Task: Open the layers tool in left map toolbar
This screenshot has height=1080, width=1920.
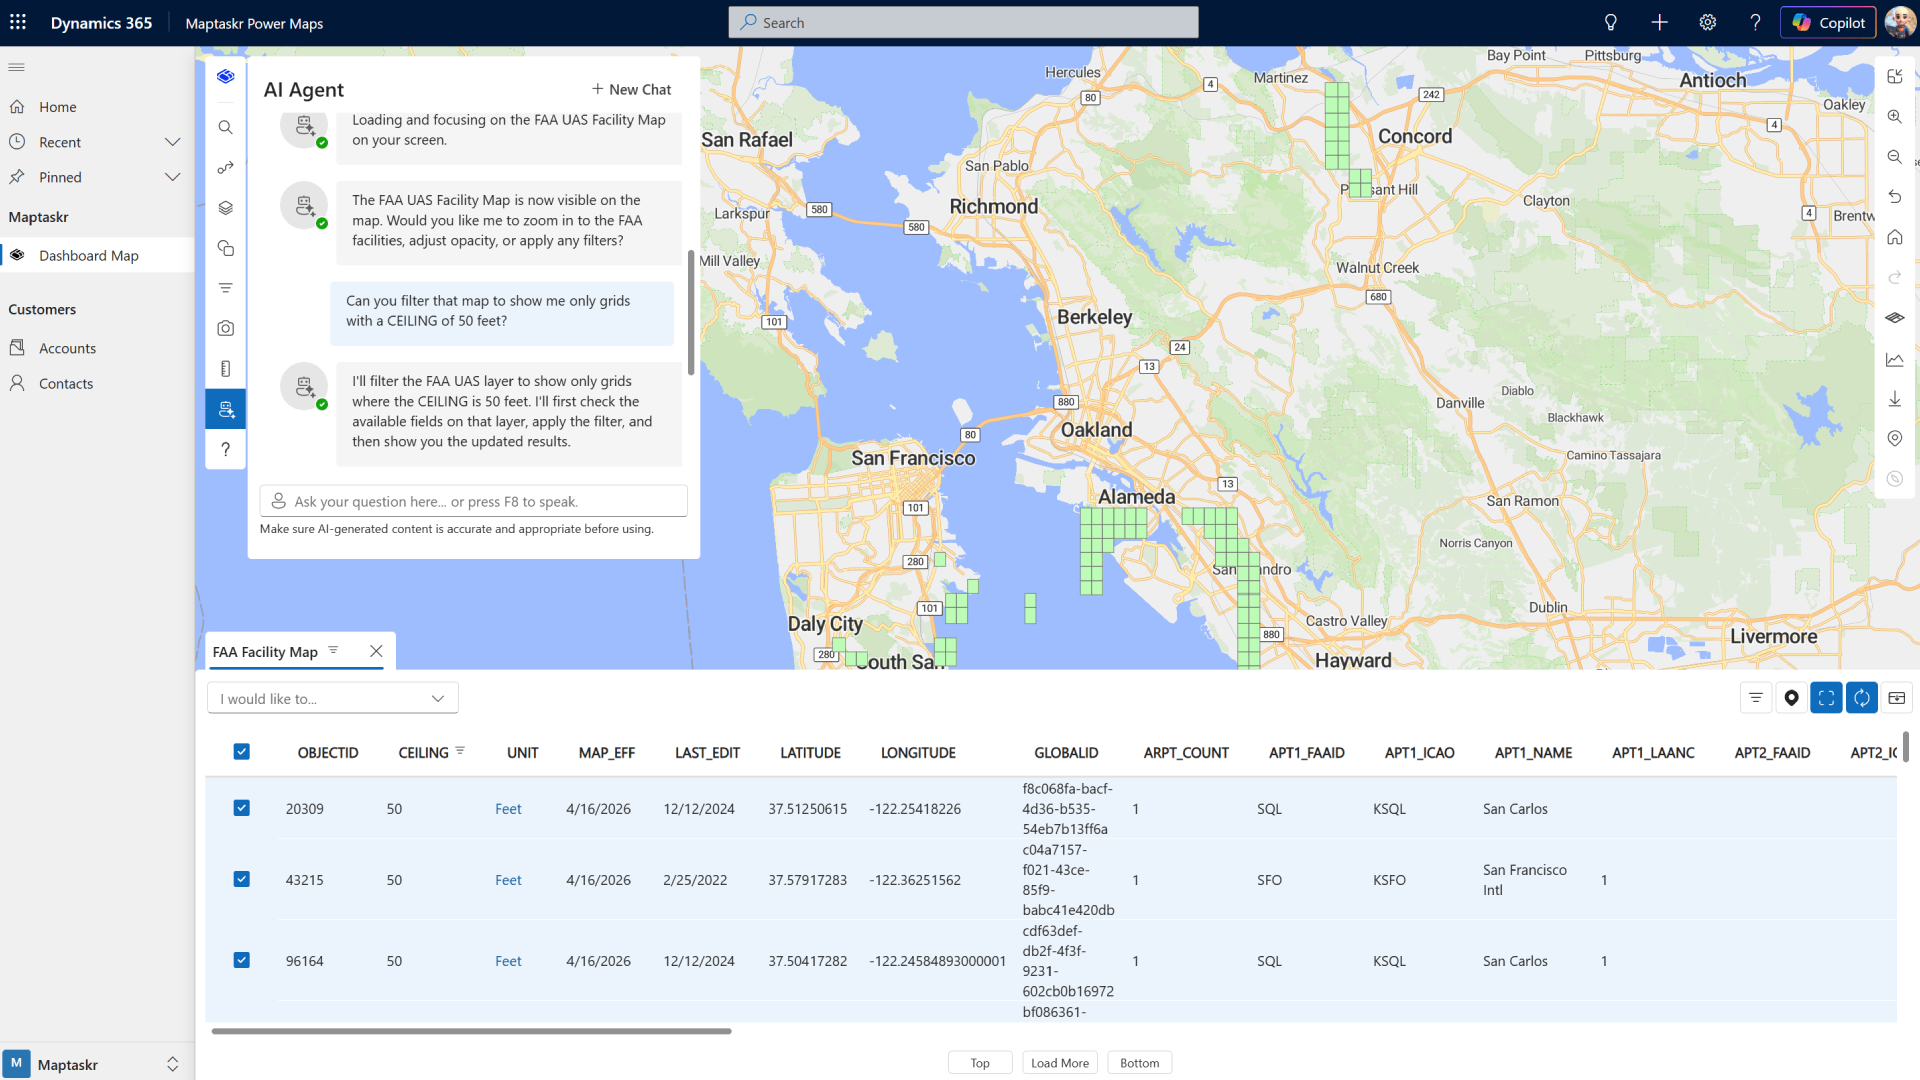Action: [x=226, y=208]
